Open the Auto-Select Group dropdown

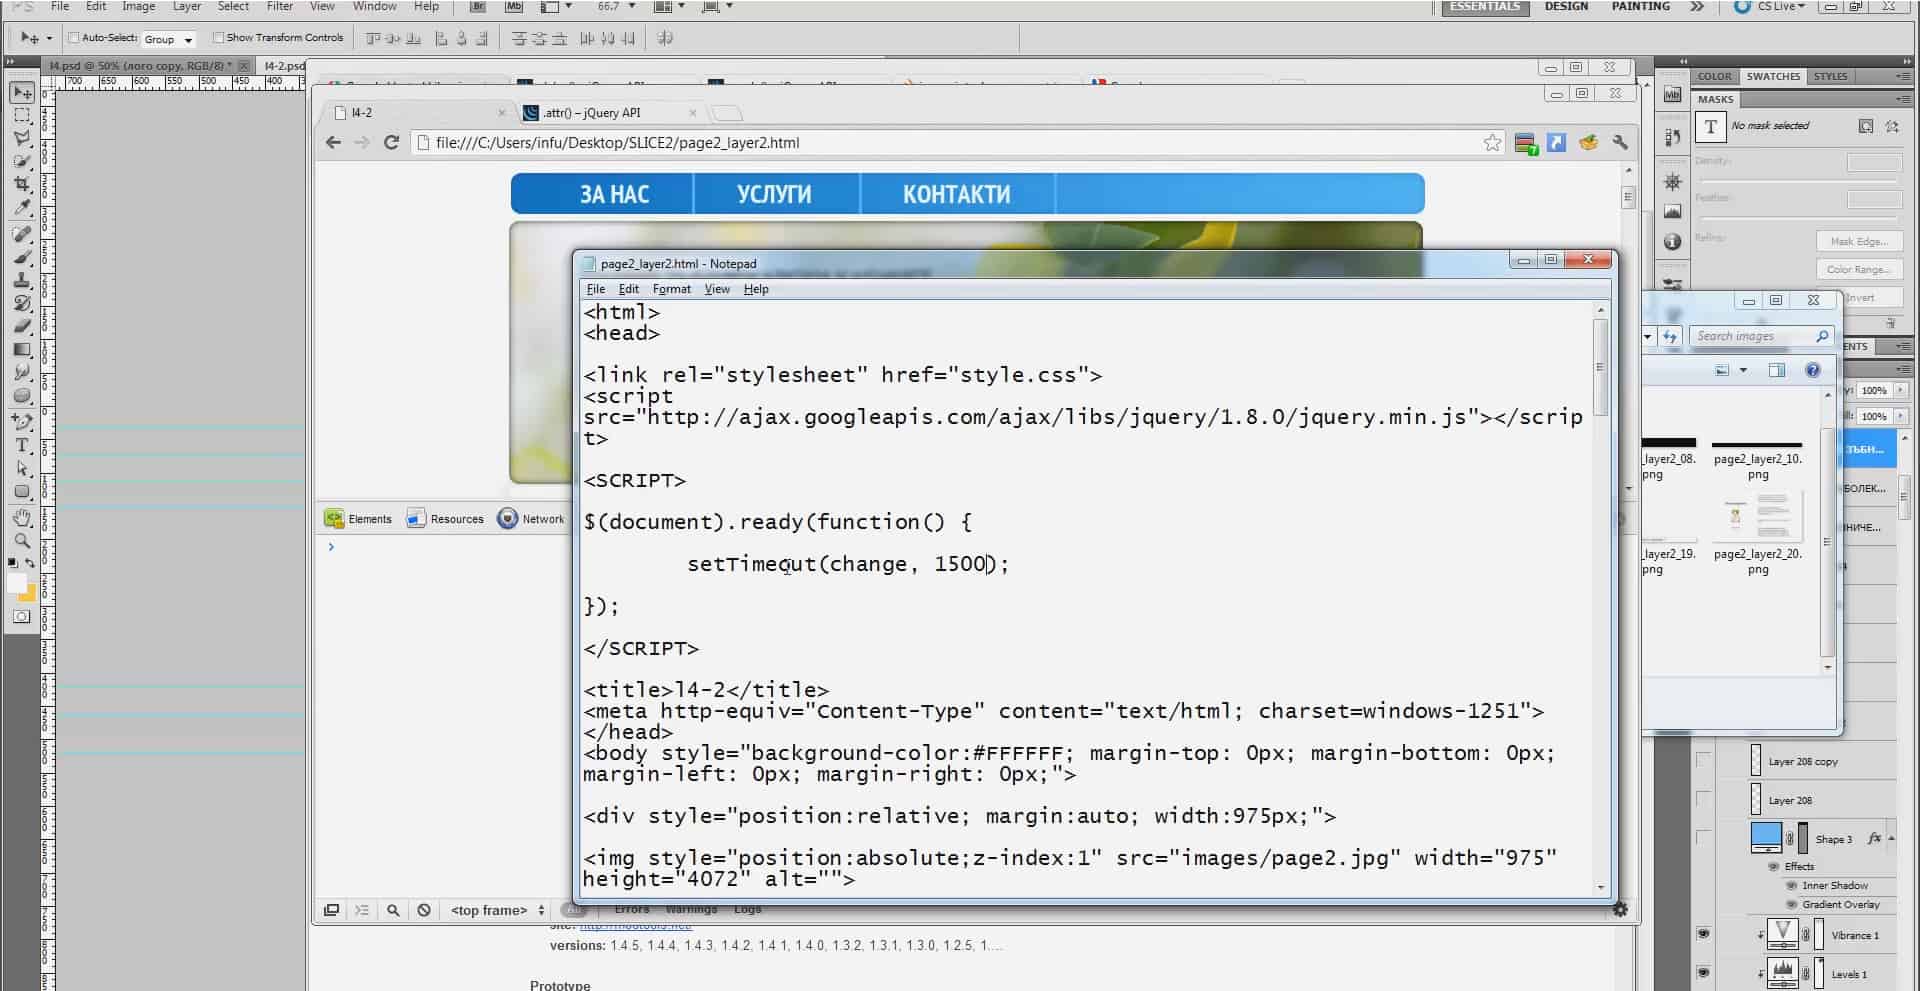pyautogui.click(x=170, y=39)
